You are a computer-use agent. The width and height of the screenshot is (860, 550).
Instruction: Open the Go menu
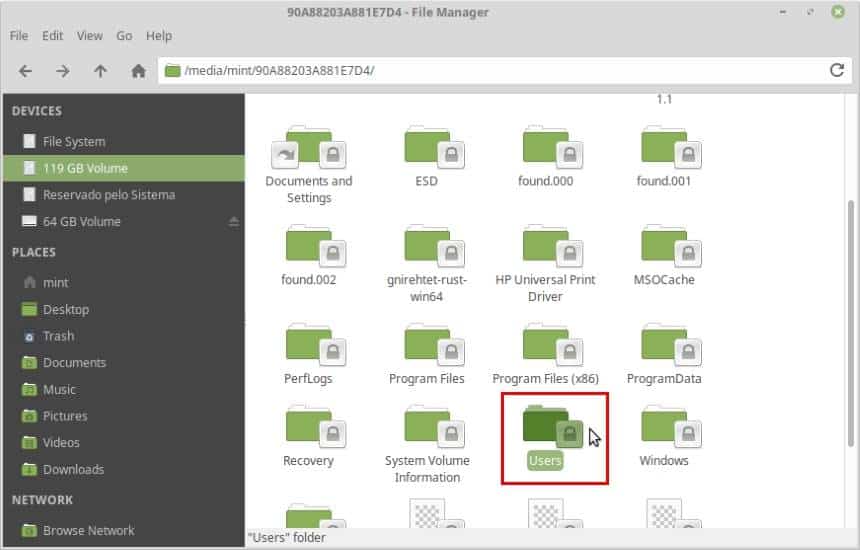tap(124, 36)
